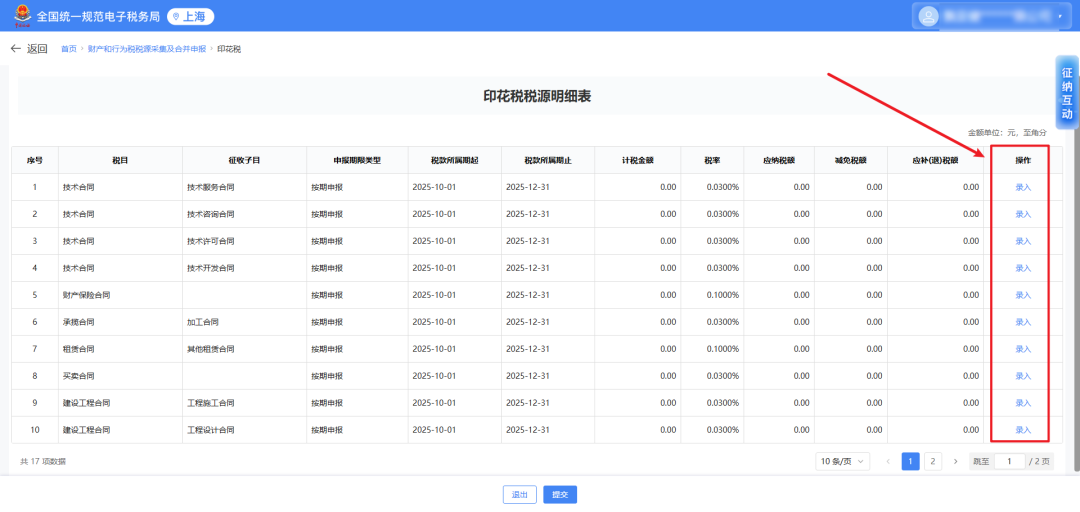Select page 1 in pagination
The width and height of the screenshot is (1080, 512).
click(911, 461)
